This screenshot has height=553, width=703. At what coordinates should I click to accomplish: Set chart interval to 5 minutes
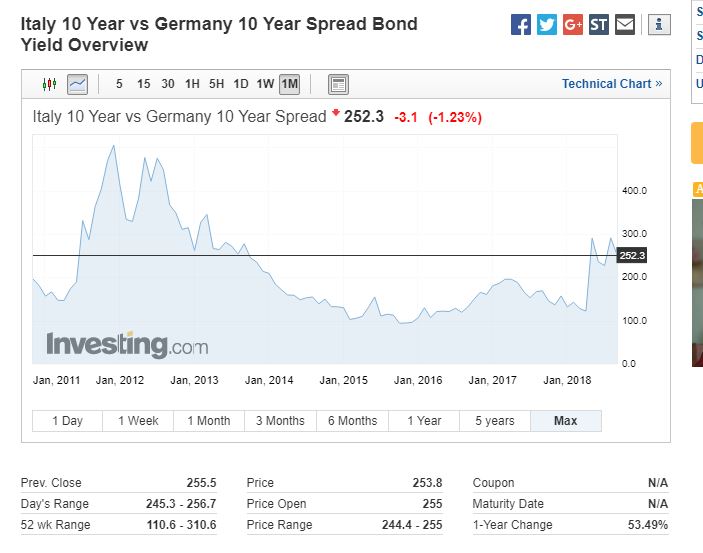(x=120, y=84)
